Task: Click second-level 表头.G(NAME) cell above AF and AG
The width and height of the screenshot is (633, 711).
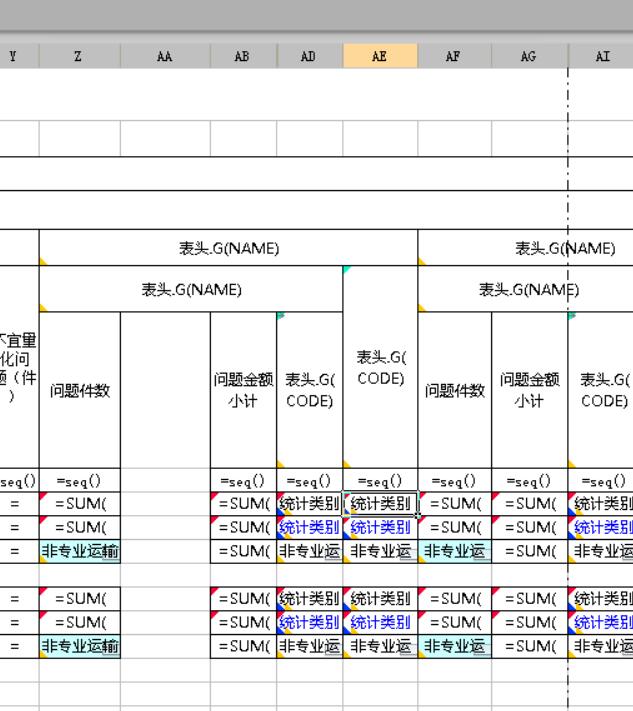Action: tap(526, 289)
